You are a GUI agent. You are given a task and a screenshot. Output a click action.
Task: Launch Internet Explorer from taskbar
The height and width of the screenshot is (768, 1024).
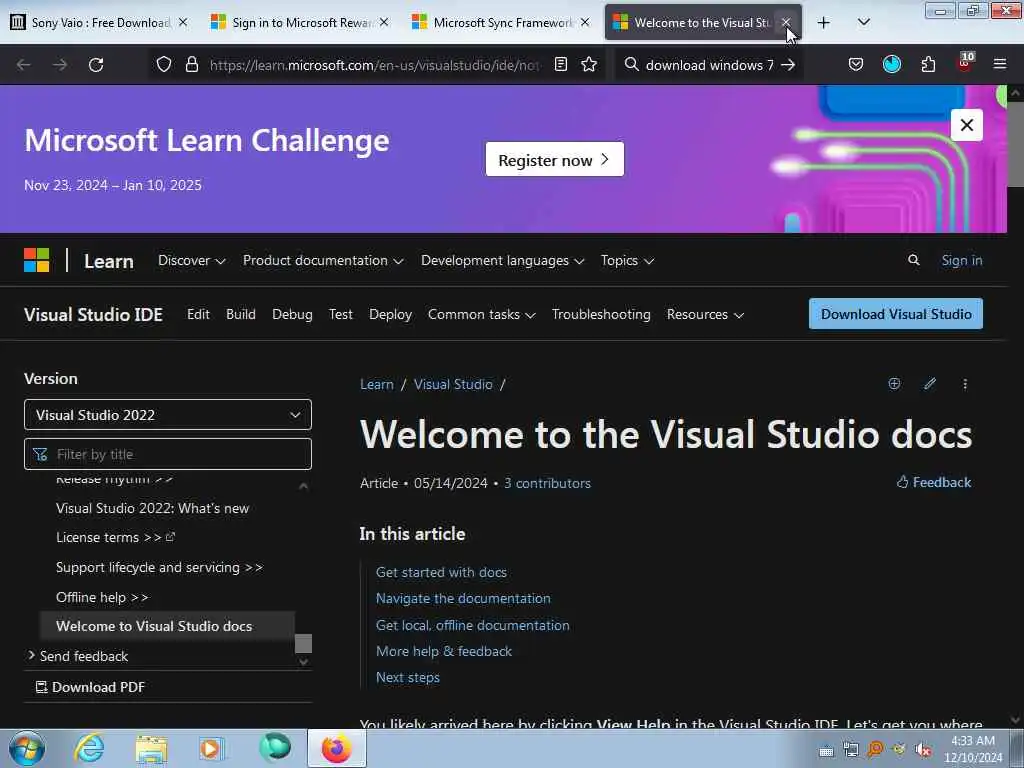[89, 748]
